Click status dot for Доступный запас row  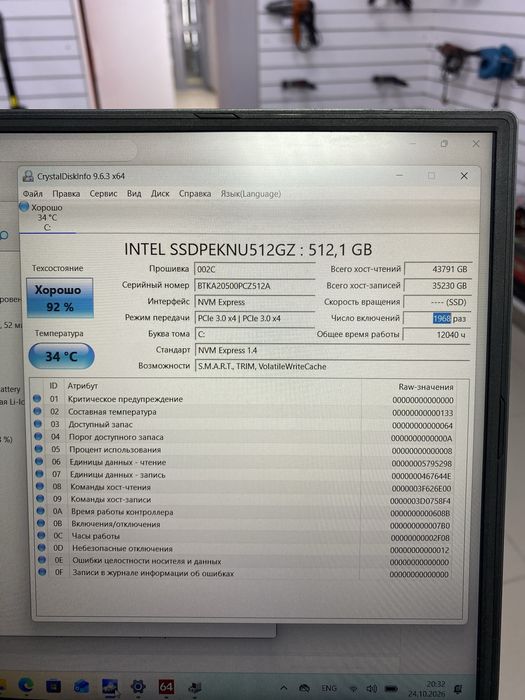pos(38,424)
